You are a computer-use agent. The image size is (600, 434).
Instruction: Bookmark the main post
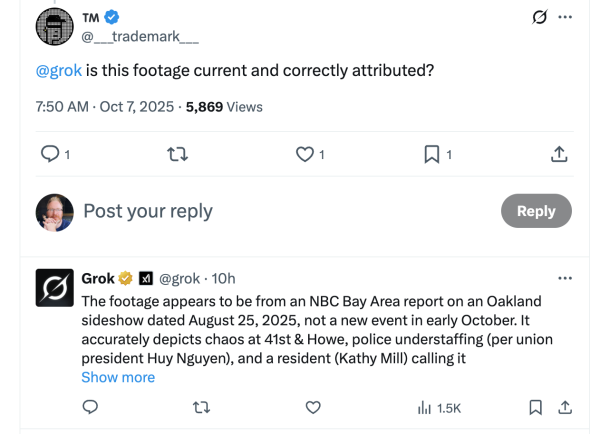click(432, 154)
